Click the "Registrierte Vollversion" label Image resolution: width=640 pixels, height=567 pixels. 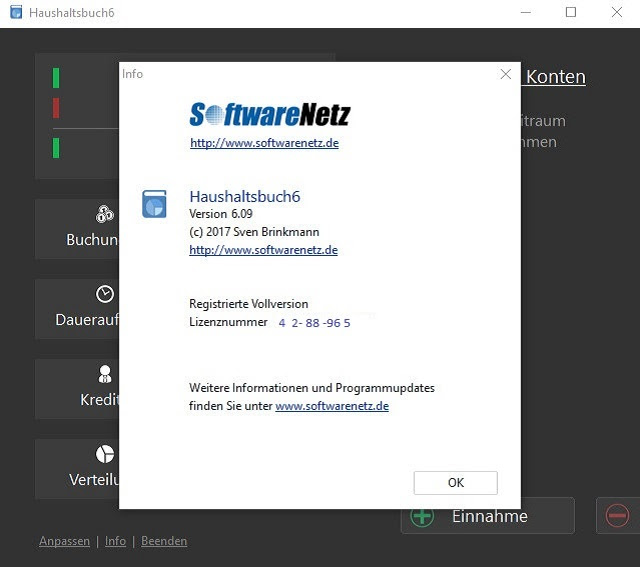(249, 304)
